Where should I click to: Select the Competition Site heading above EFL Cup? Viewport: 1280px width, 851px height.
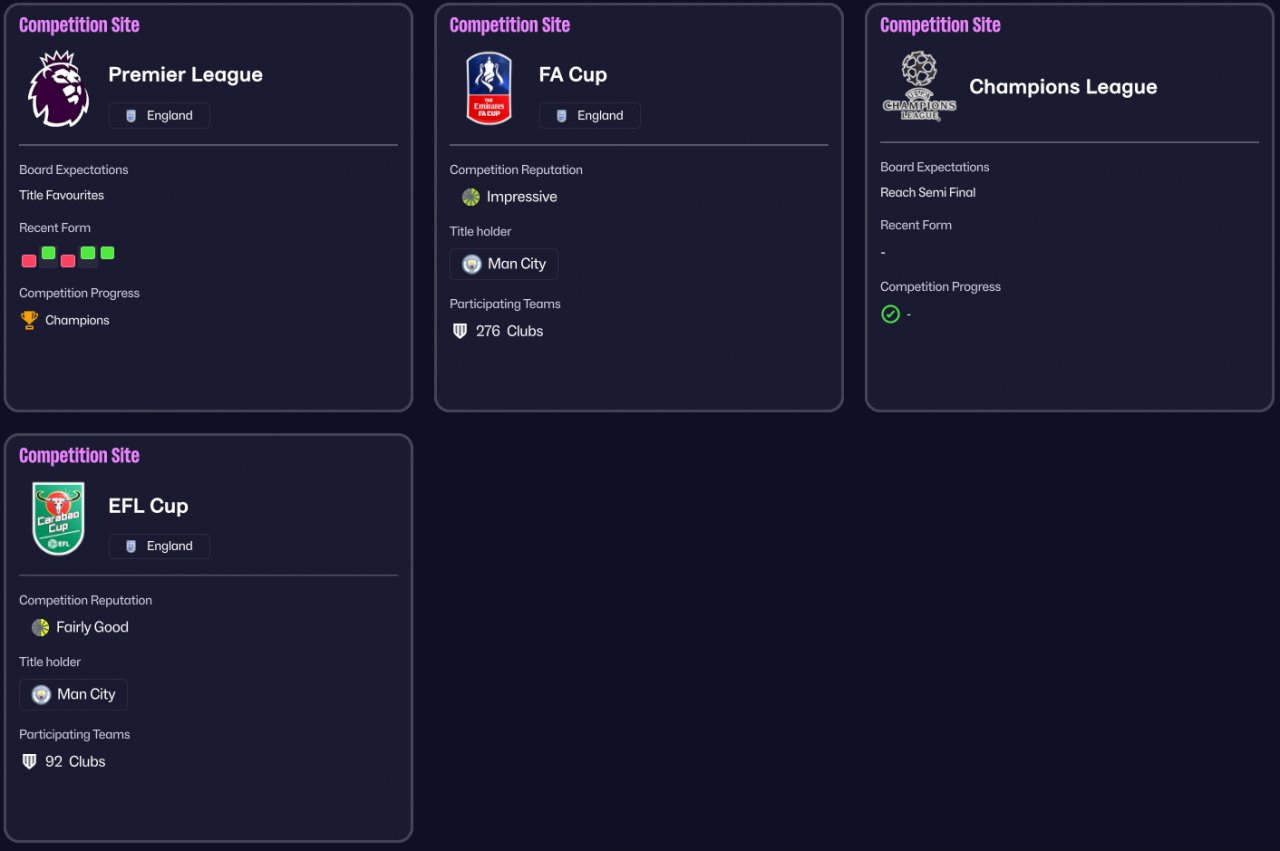click(79, 456)
